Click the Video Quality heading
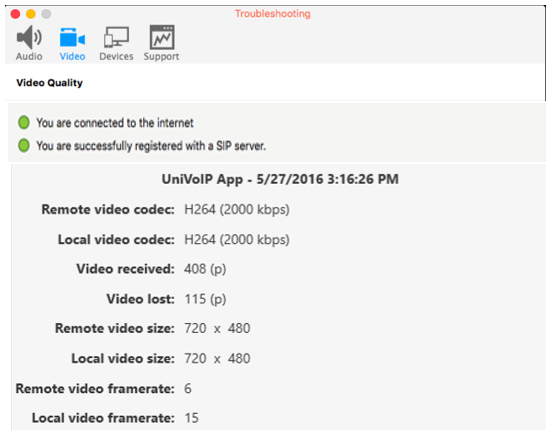Viewport: 551px width, 436px height. pos(50,83)
